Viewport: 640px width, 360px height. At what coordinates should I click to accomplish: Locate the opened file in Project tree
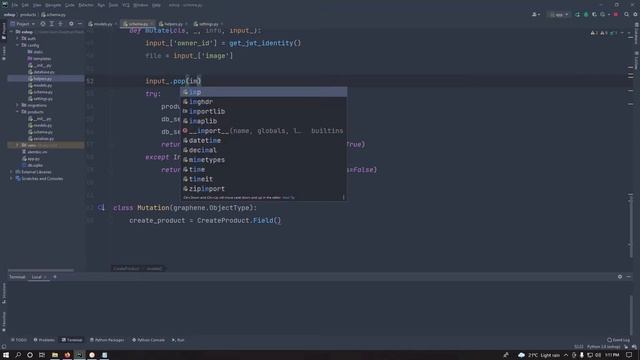42,24
